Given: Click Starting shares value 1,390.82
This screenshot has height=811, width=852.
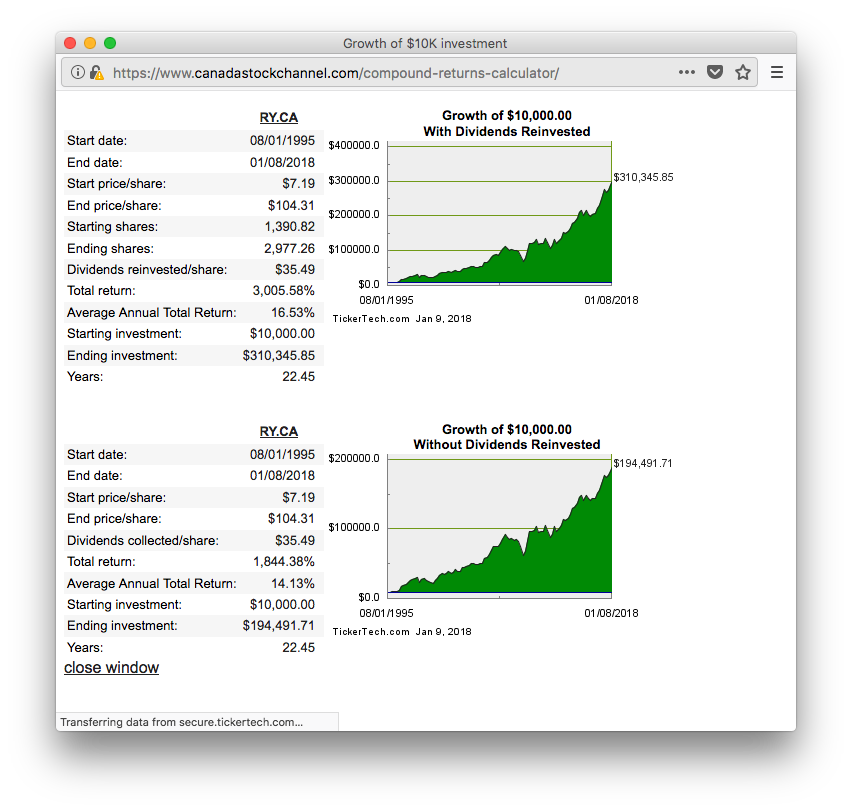Looking at the screenshot, I should point(290,227).
